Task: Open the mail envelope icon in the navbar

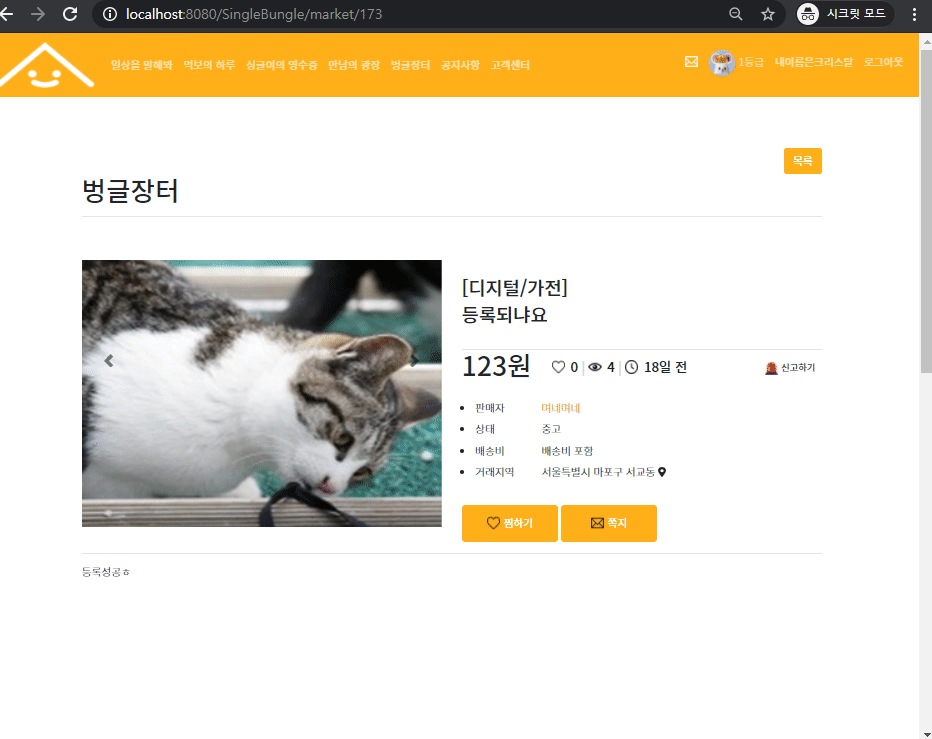Action: [691, 62]
